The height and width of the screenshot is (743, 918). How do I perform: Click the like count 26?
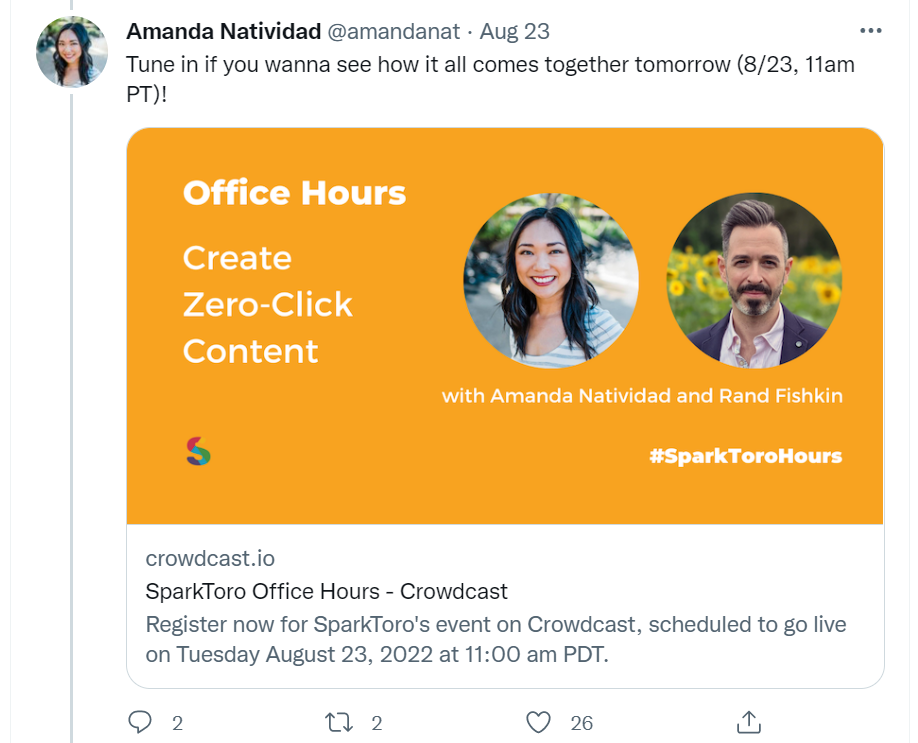[x=581, y=724]
